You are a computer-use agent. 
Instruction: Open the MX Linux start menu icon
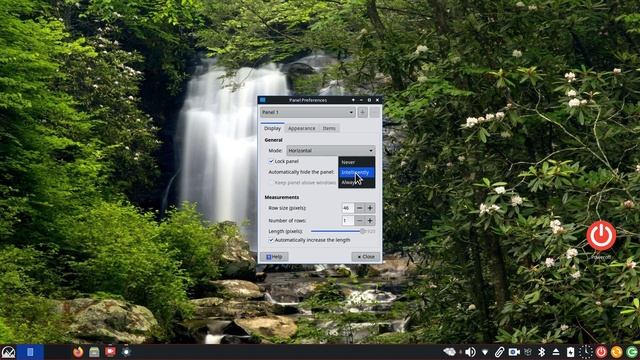8,352
